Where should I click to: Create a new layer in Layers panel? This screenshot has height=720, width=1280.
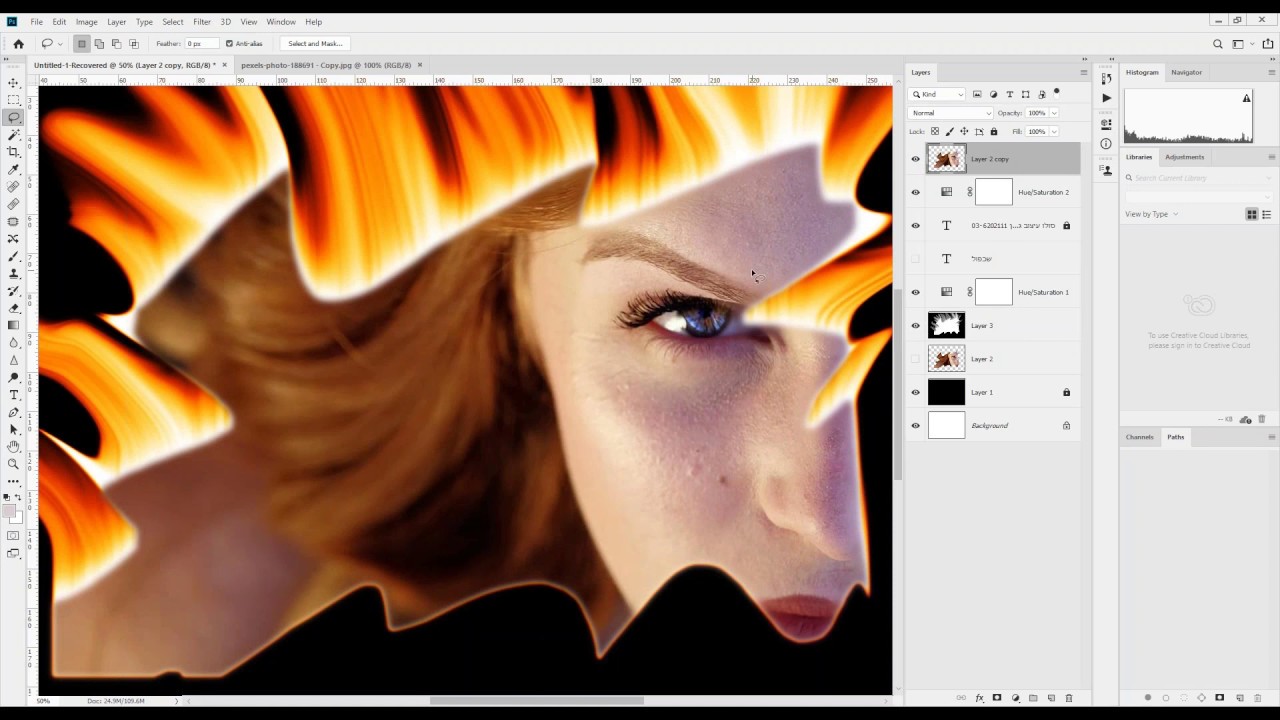click(1051, 698)
